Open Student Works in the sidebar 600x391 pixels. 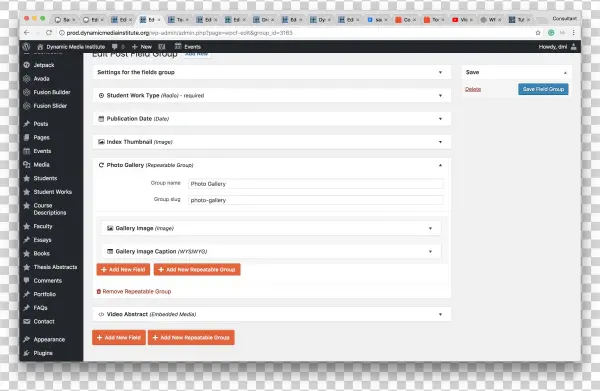coord(52,192)
